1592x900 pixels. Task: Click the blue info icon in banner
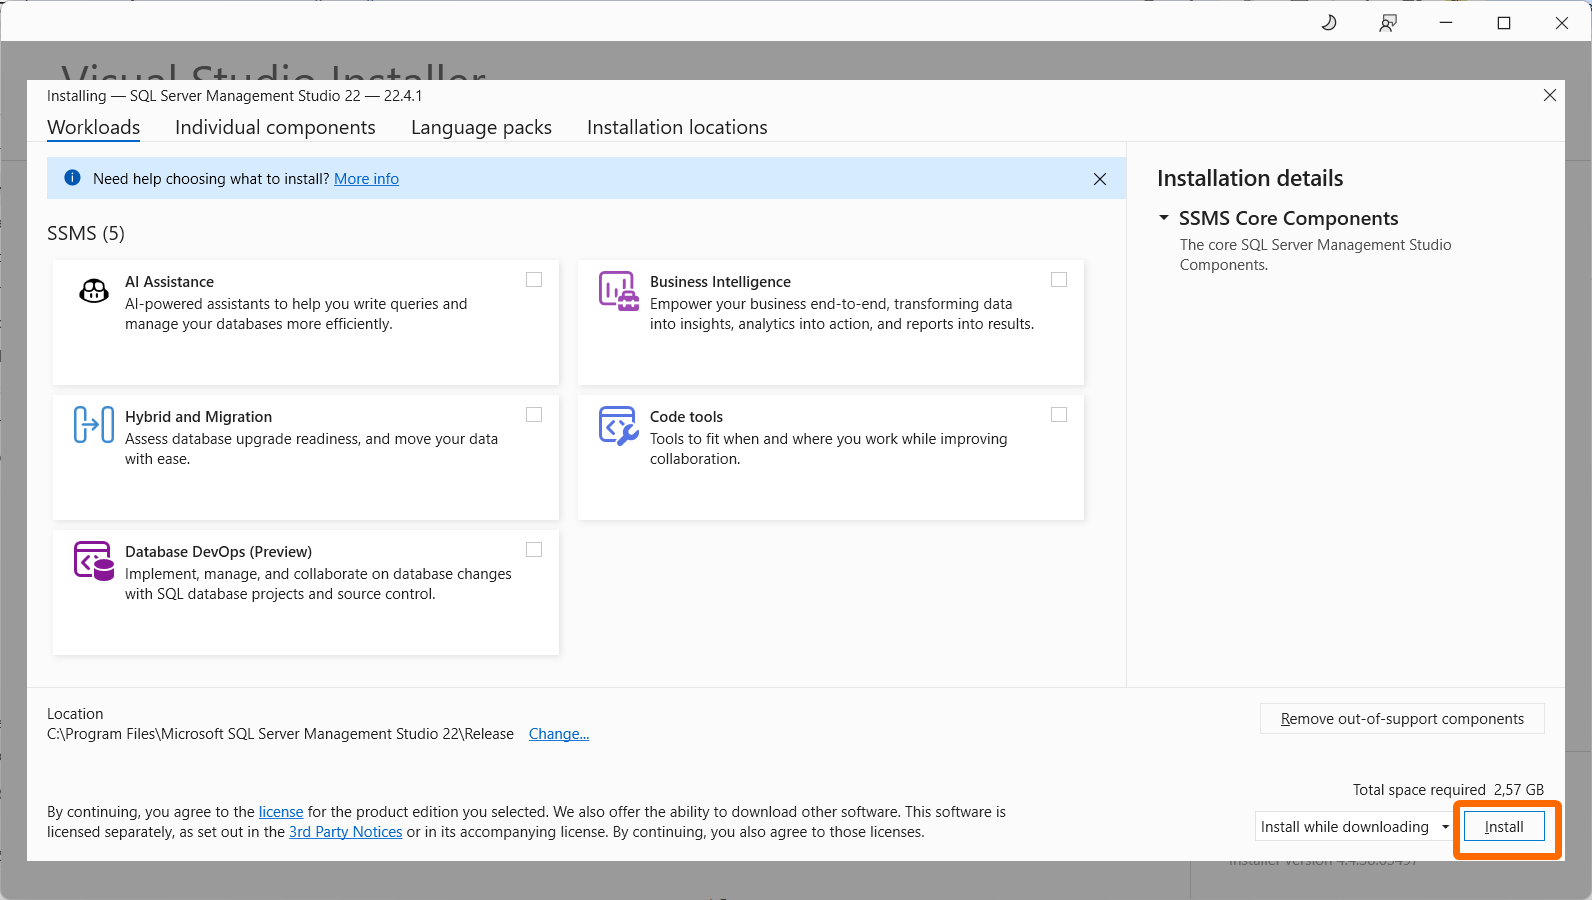tap(72, 178)
